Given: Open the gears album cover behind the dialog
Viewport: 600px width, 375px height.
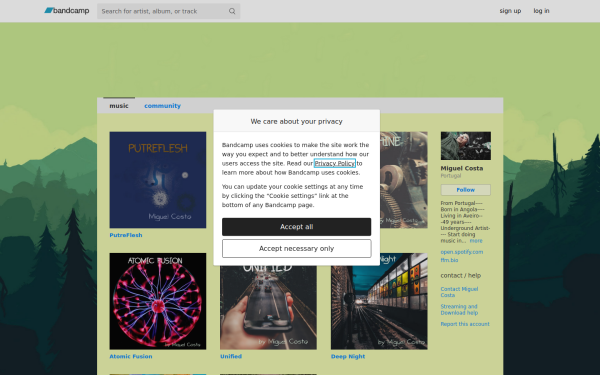Looking at the screenshot, I should [x=404, y=180].
